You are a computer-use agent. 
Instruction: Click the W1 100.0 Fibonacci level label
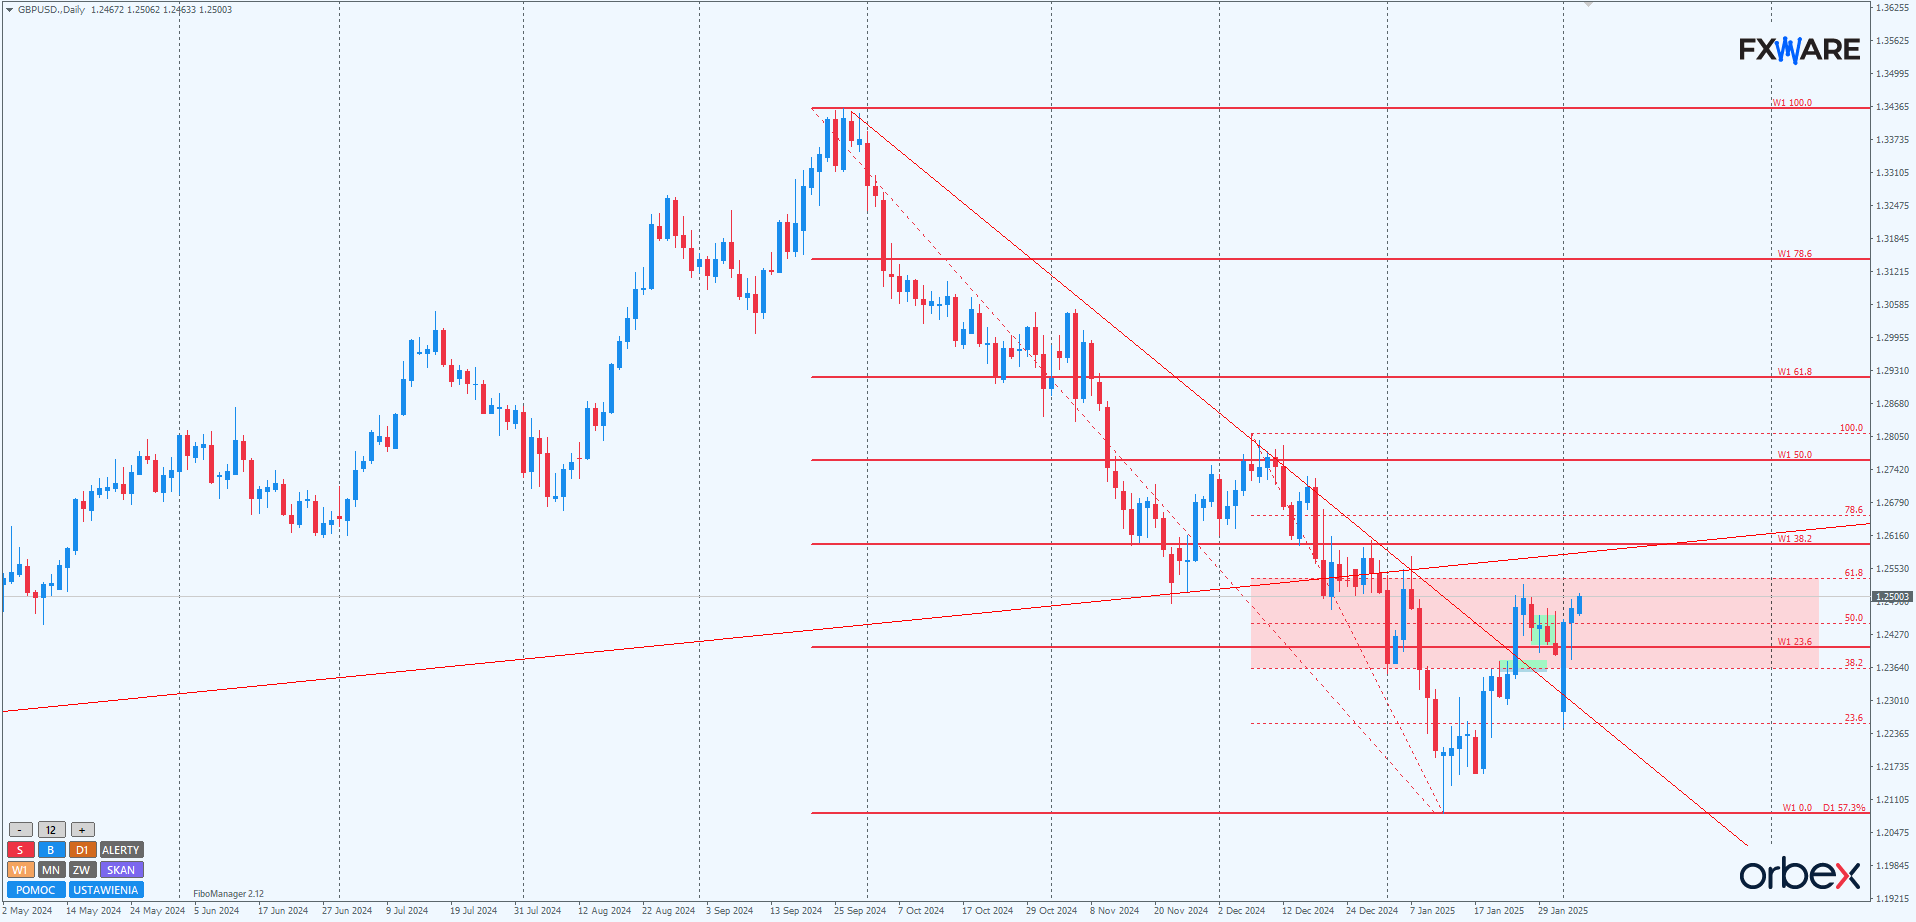point(1791,103)
